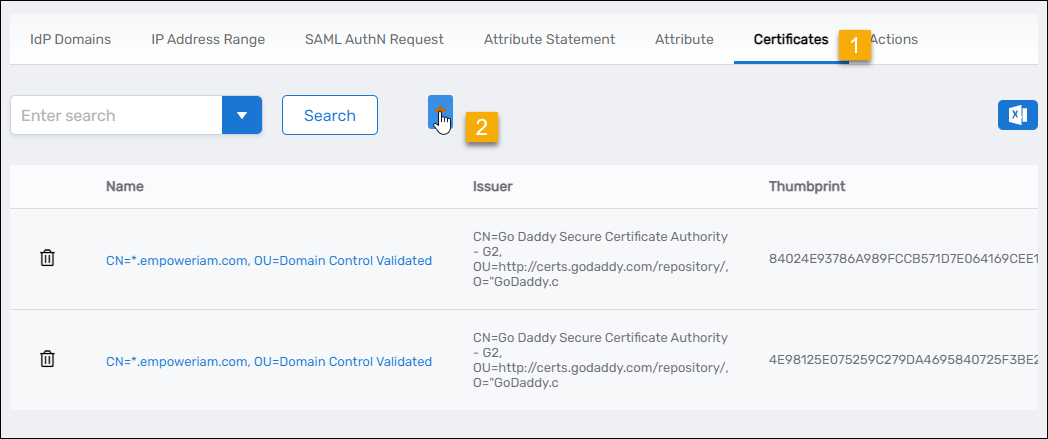Click the Issuer column header
The height and width of the screenshot is (439, 1048).
[x=492, y=186]
